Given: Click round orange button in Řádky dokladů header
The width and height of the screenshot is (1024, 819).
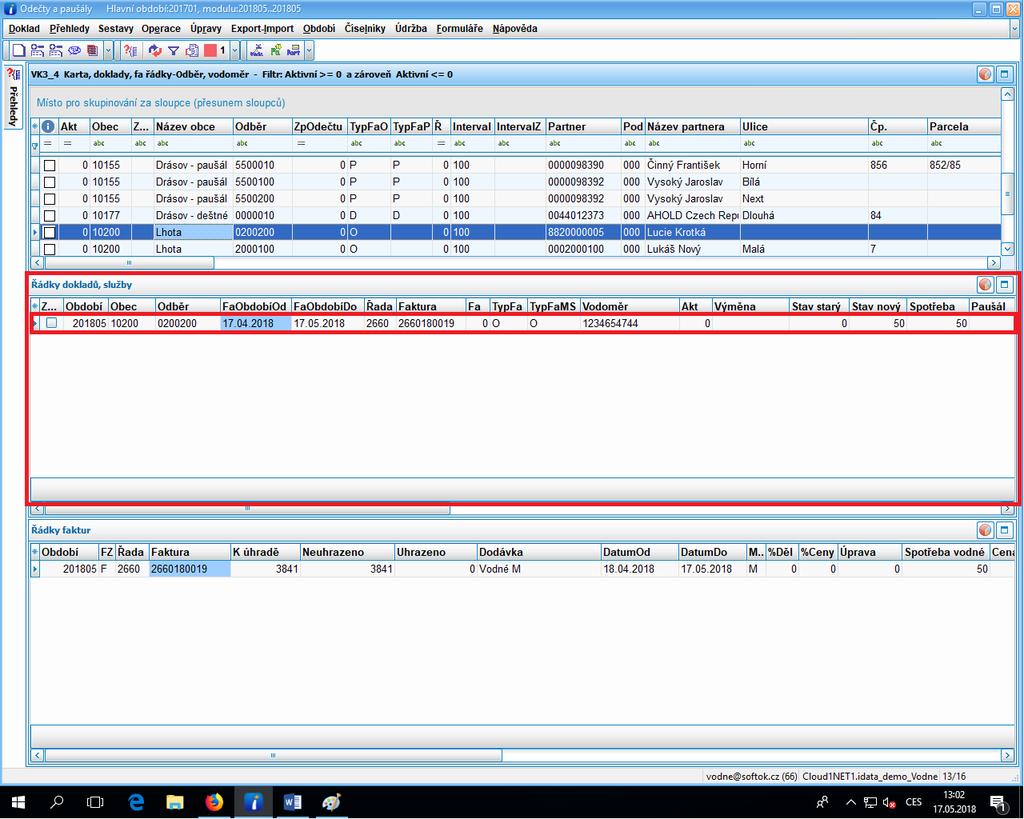Looking at the screenshot, I should [985, 284].
